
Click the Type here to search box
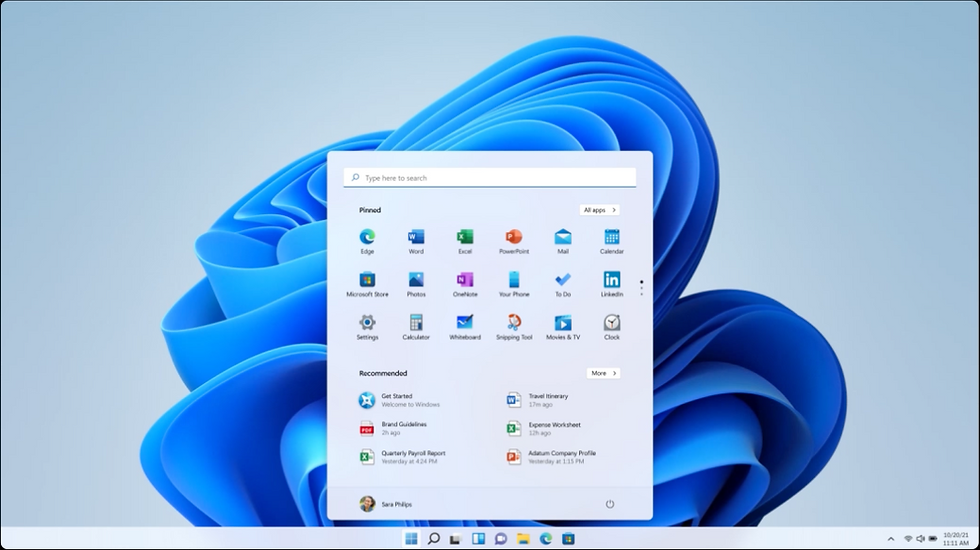[x=490, y=178]
